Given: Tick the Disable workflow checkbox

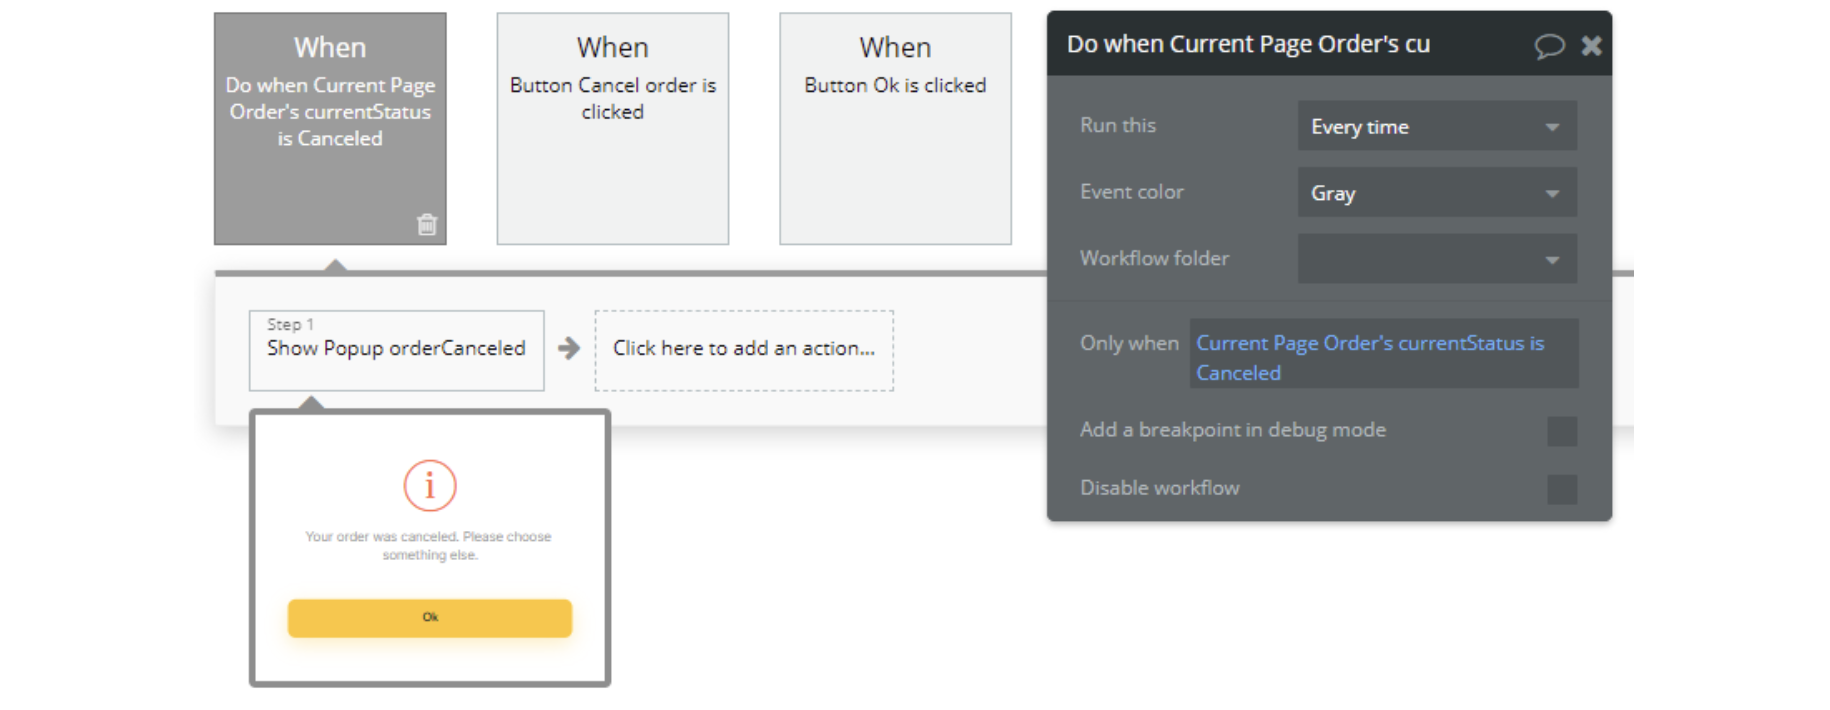Looking at the screenshot, I should pyautogui.click(x=1561, y=489).
